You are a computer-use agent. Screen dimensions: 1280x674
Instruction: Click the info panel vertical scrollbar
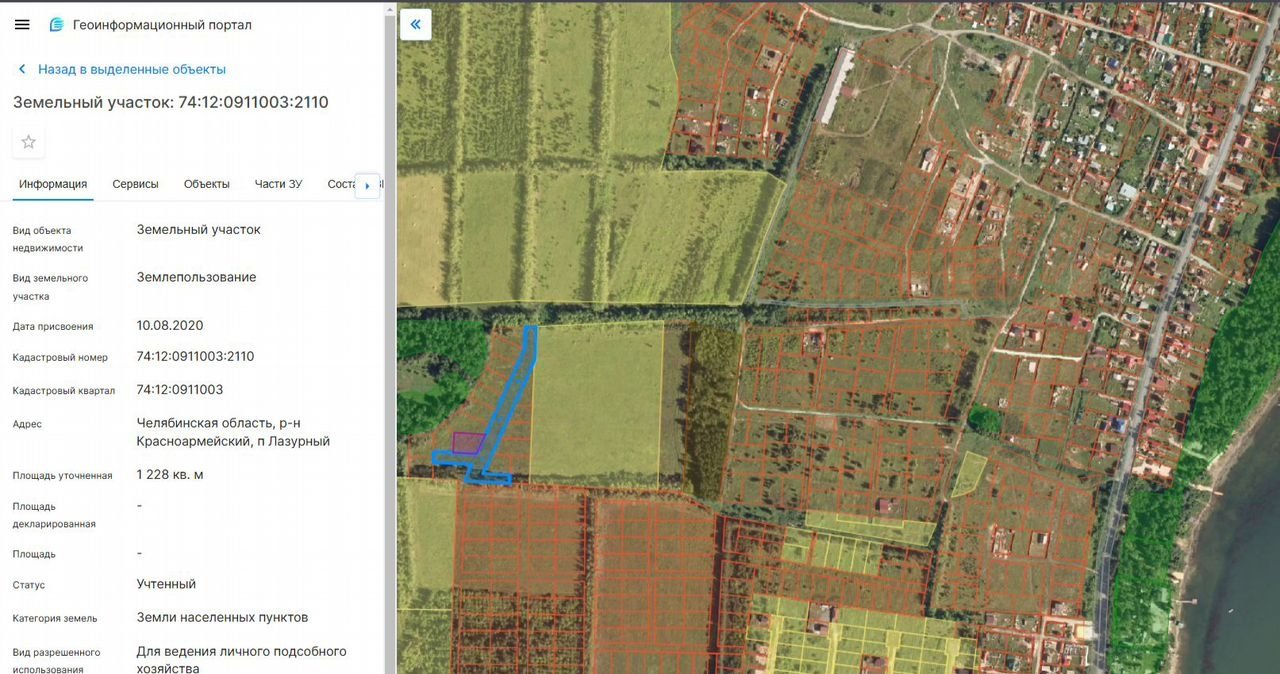coord(390,300)
